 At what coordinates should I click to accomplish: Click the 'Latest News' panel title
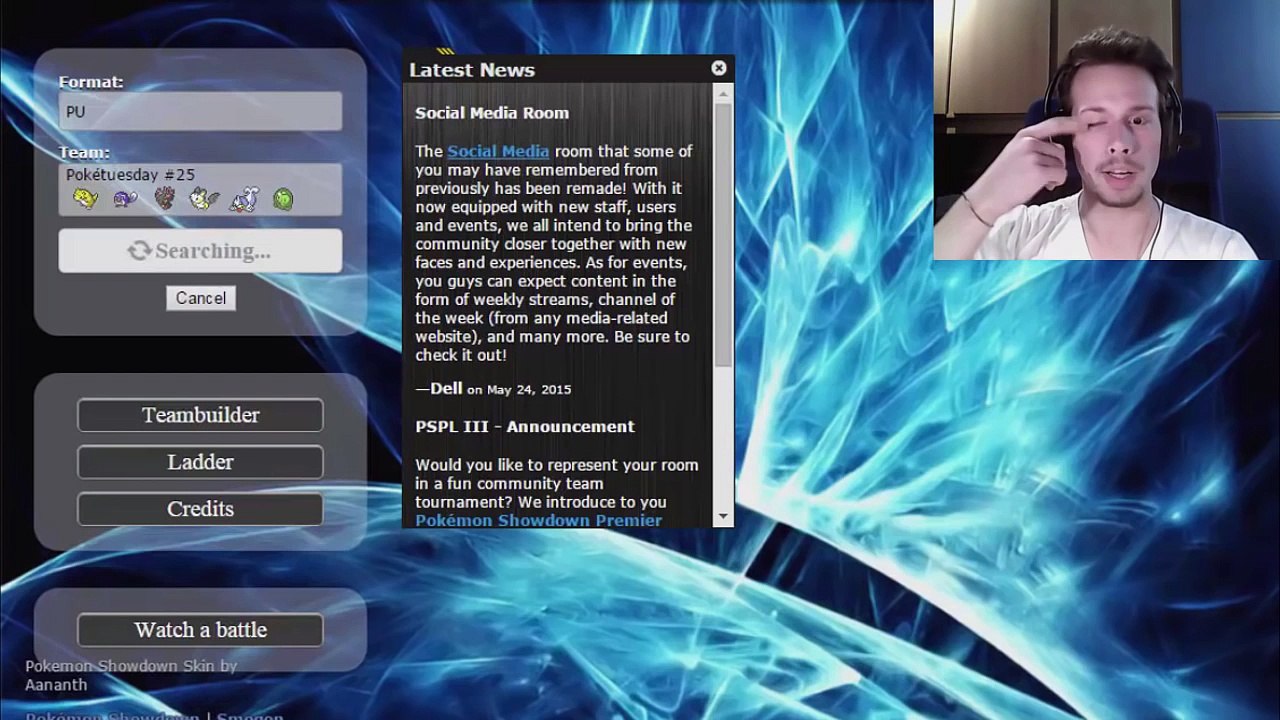(x=472, y=70)
